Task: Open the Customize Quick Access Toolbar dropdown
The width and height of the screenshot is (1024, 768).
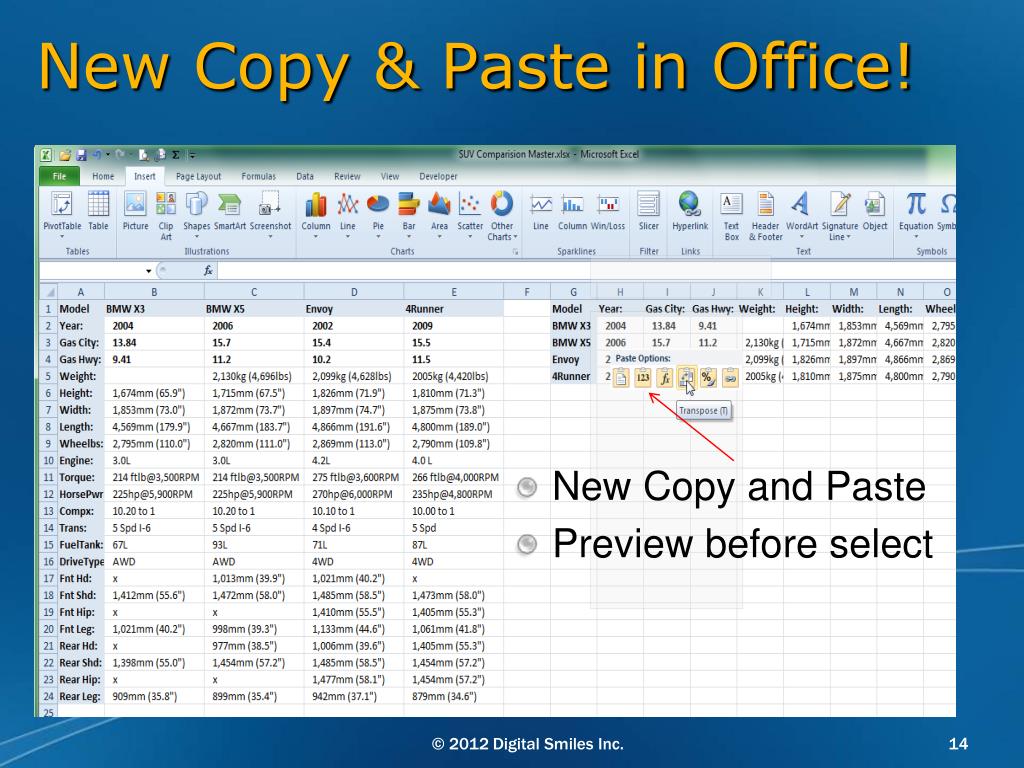Action: coord(192,155)
